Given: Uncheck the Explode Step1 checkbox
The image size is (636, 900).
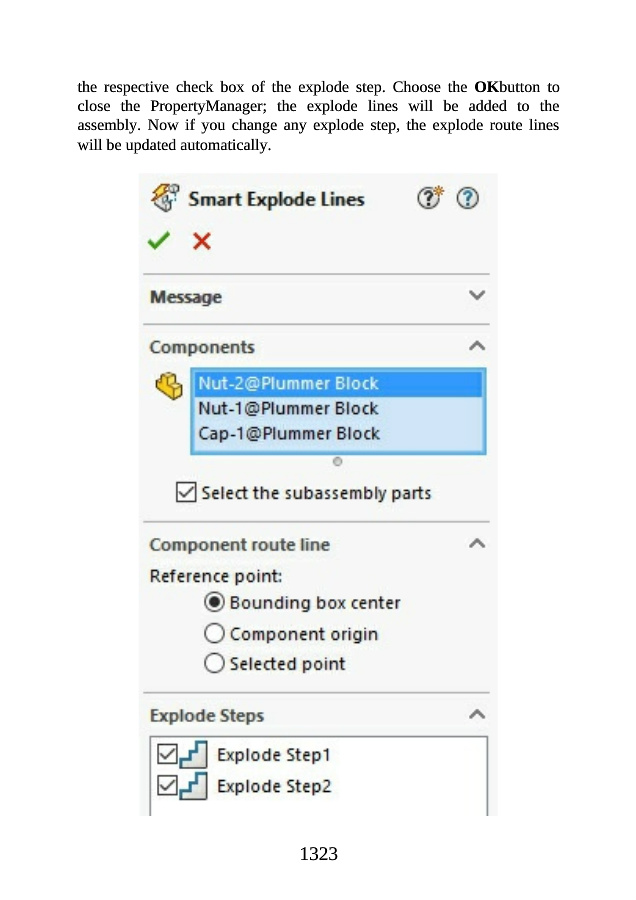Looking at the screenshot, I should [166, 754].
